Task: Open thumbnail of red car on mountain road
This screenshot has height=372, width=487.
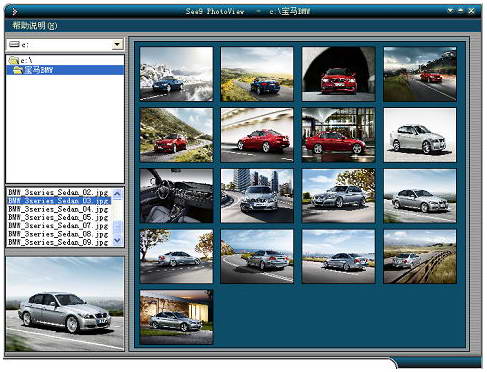Action: 176,135
